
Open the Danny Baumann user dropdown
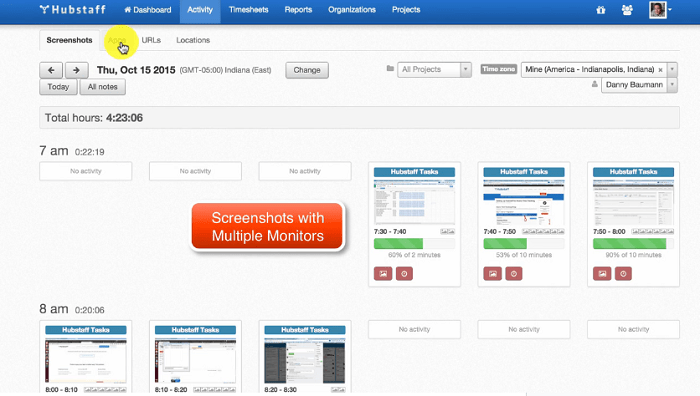pos(639,85)
